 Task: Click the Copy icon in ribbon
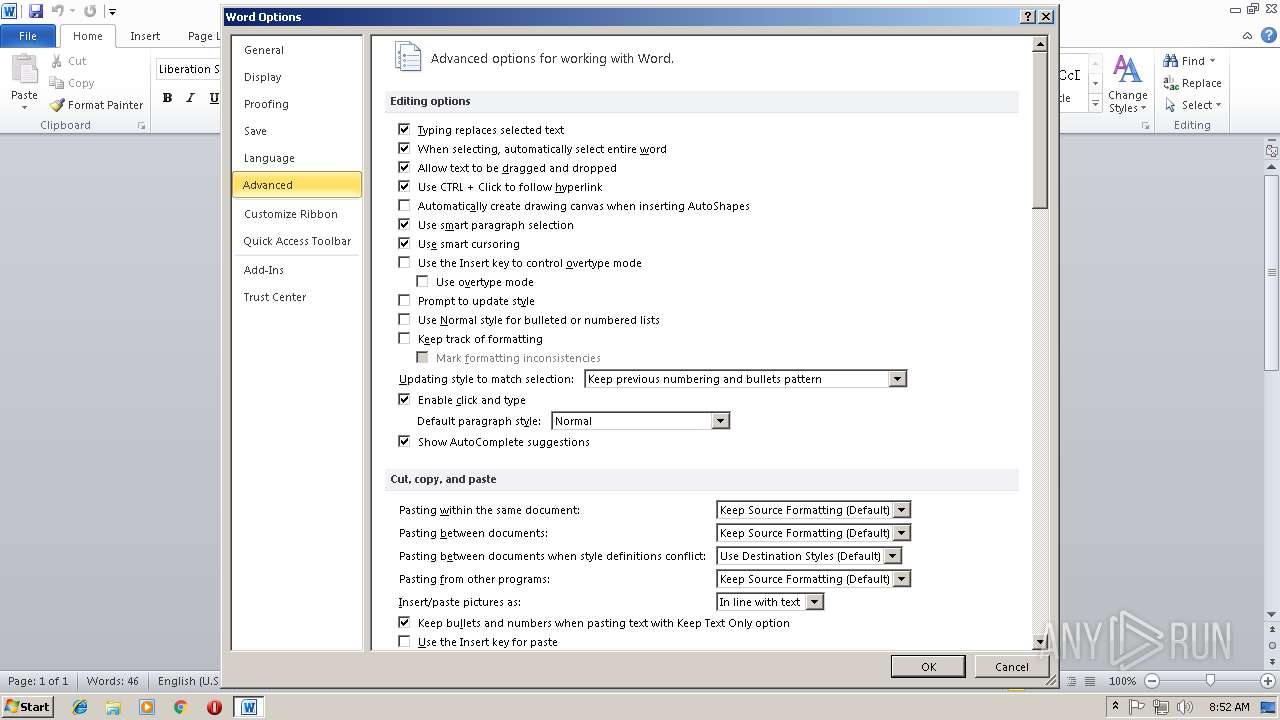(57, 83)
